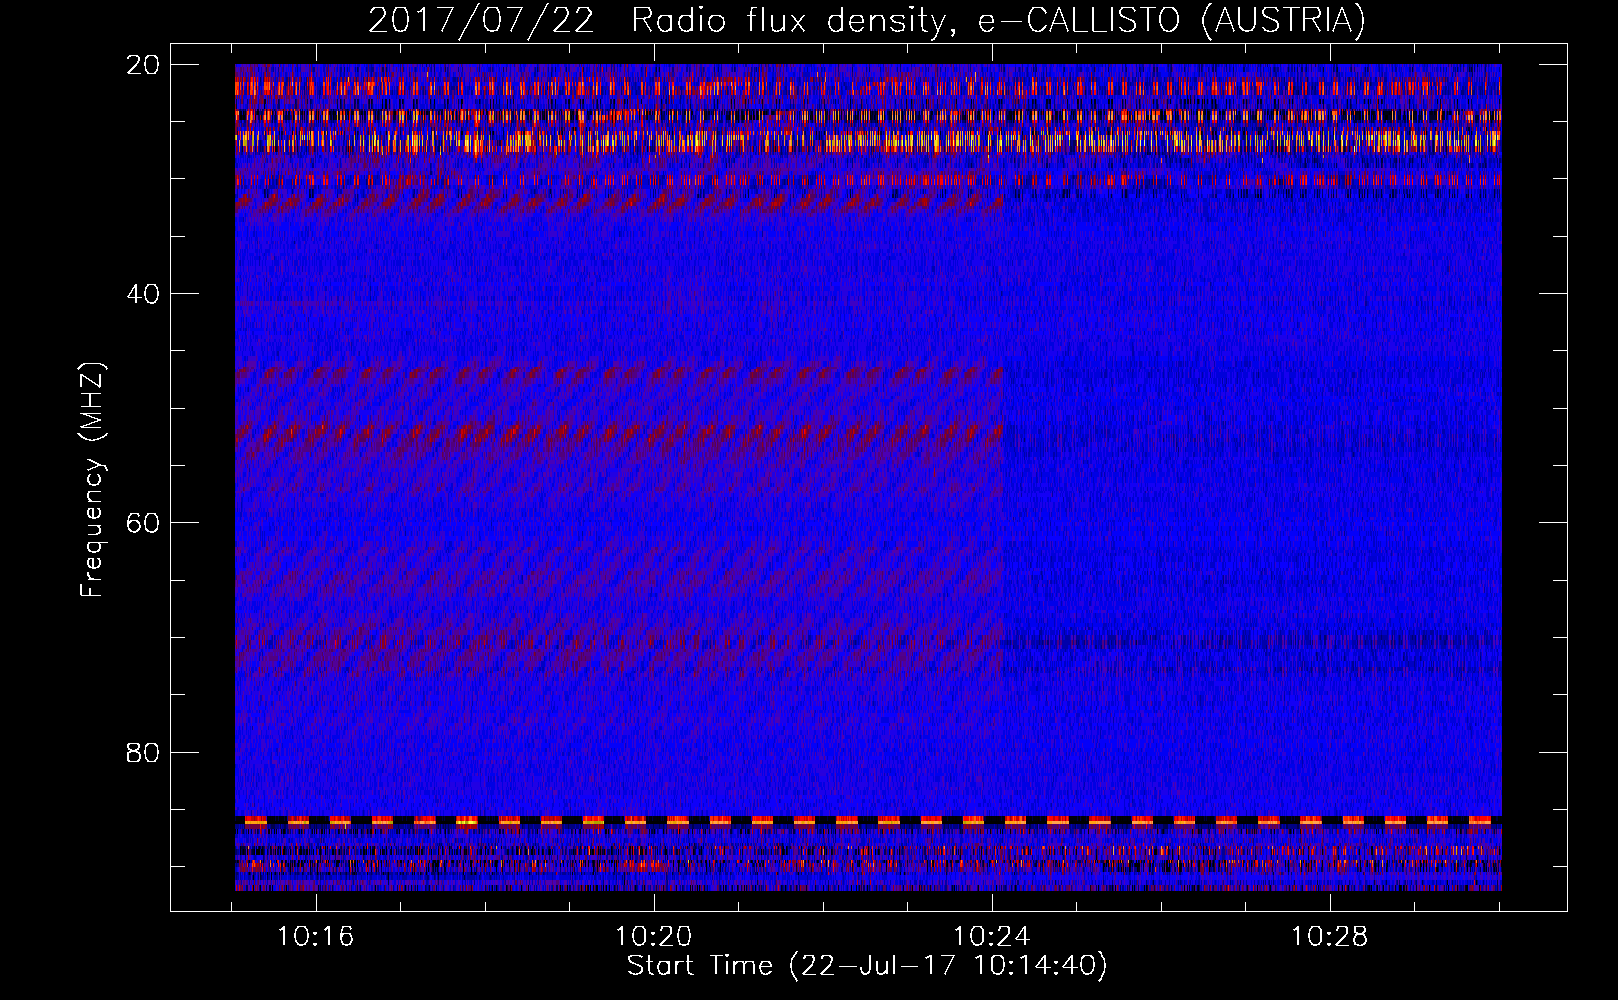This screenshot has width=1618, height=1000.
Task: Click the 10:28 time tick label
Action: click(x=1329, y=937)
